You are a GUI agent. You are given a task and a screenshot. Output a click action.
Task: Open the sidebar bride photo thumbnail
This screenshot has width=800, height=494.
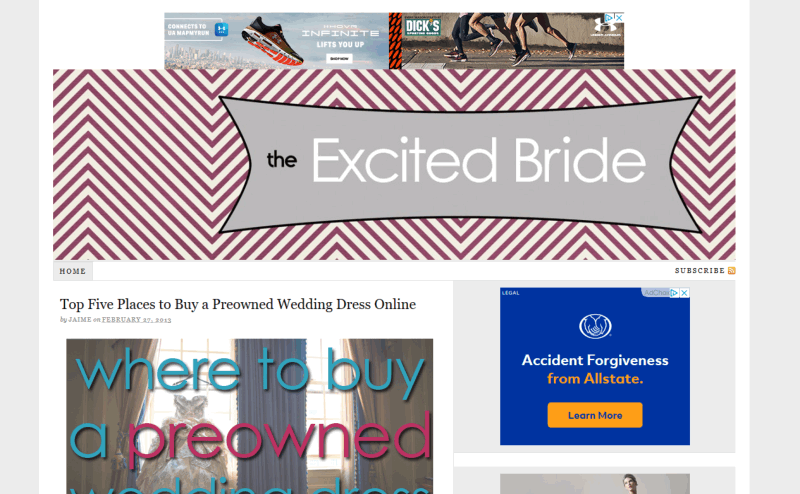[595, 484]
